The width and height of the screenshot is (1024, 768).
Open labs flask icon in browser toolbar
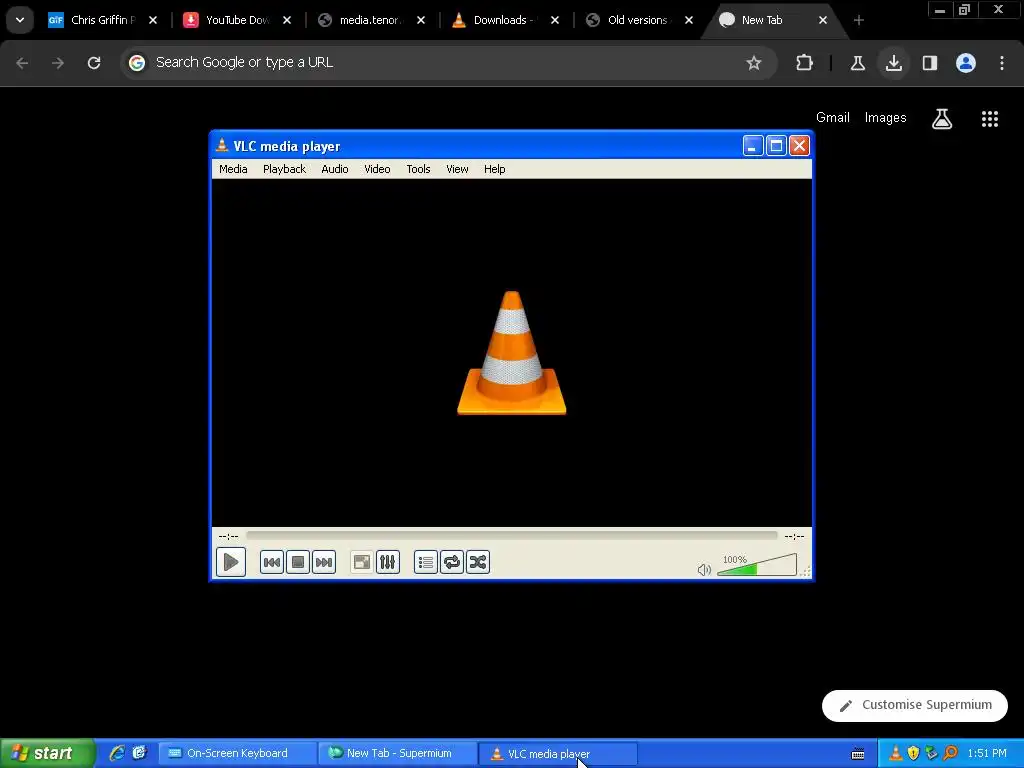click(x=857, y=63)
